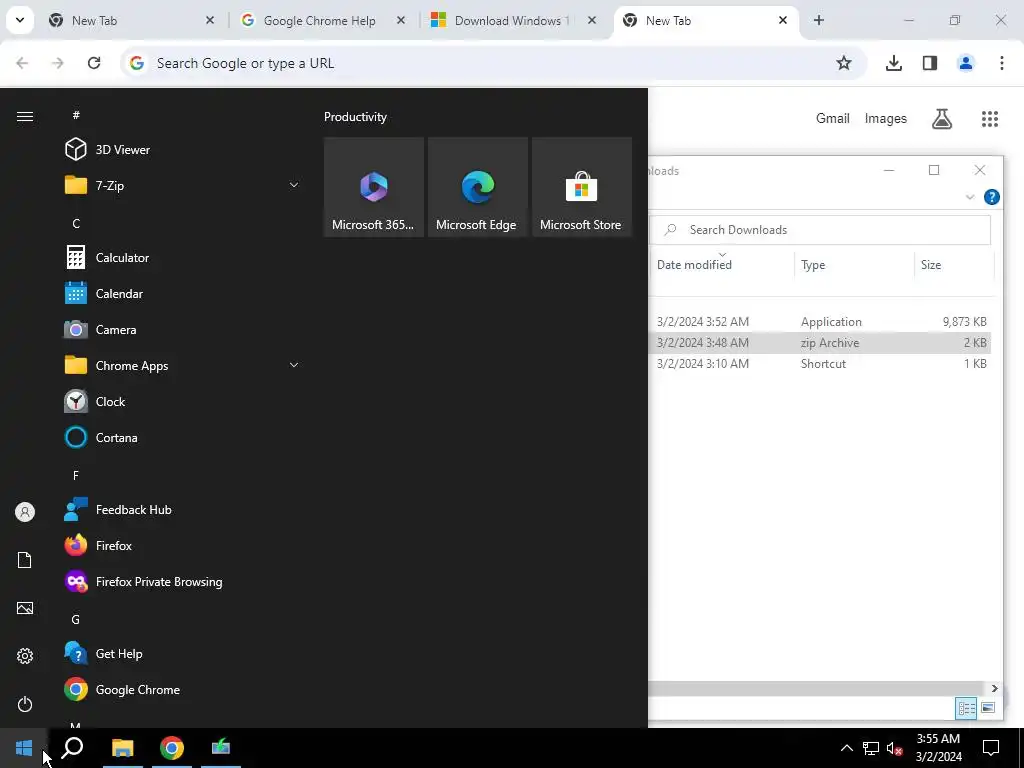Select the Application 9,873 KB row

pyautogui.click(x=820, y=321)
